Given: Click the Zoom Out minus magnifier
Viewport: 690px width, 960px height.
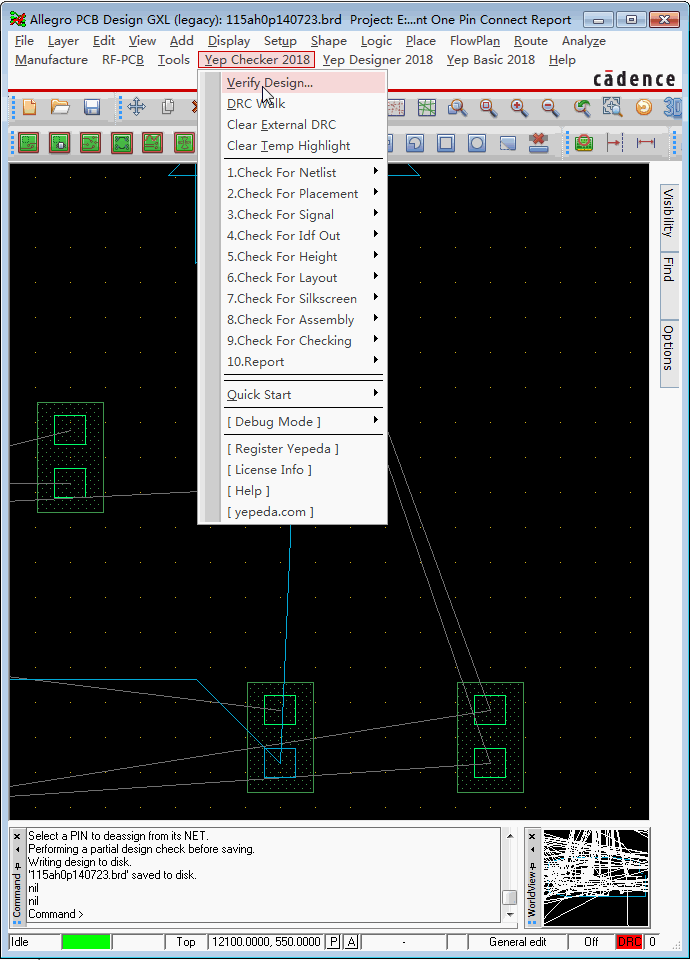Looking at the screenshot, I should [550, 108].
